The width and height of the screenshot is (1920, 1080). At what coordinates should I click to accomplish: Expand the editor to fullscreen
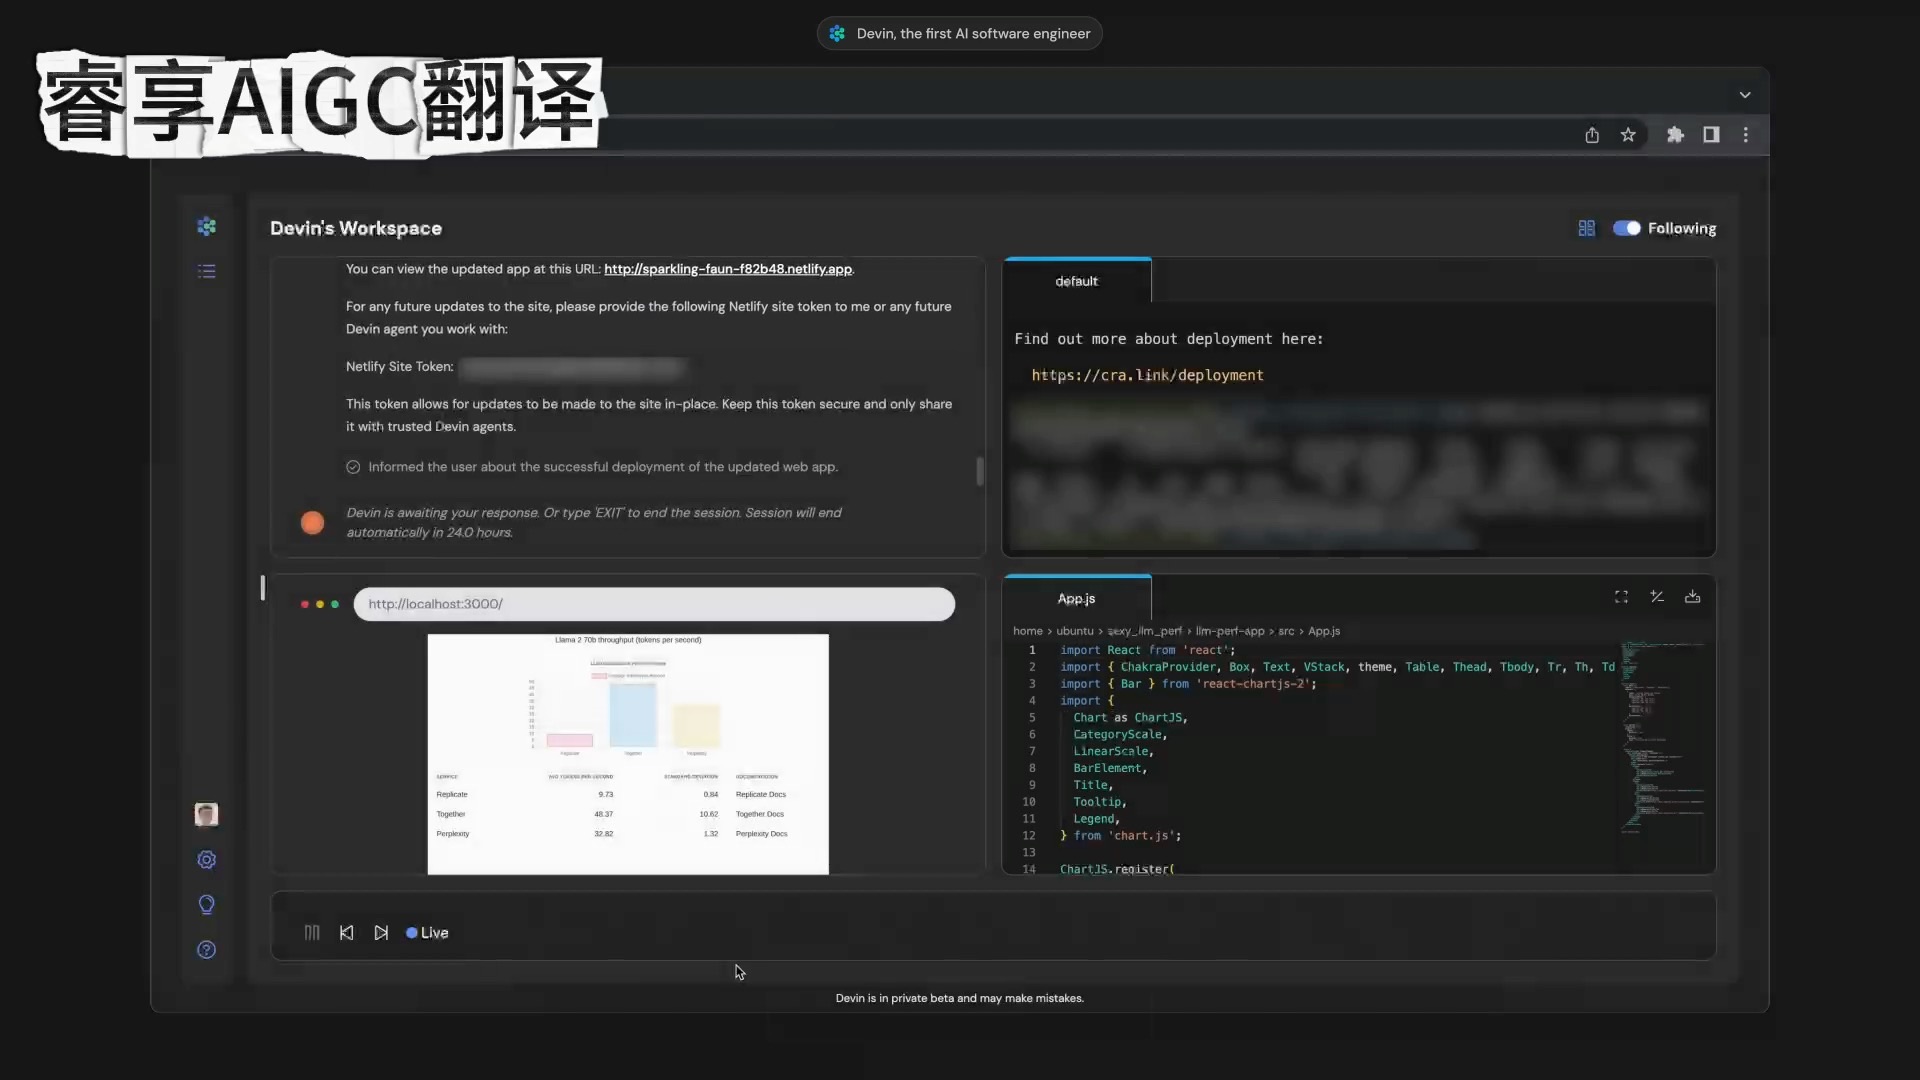tap(1621, 597)
